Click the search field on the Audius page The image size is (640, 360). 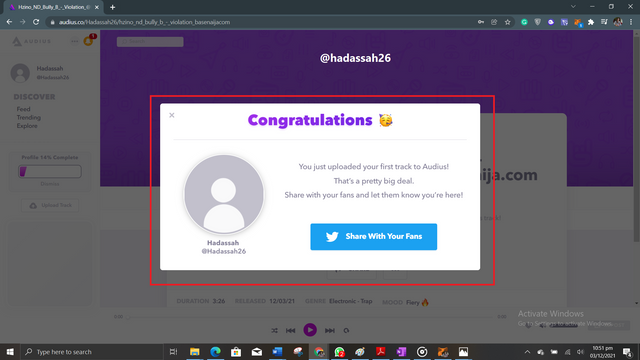point(150,42)
